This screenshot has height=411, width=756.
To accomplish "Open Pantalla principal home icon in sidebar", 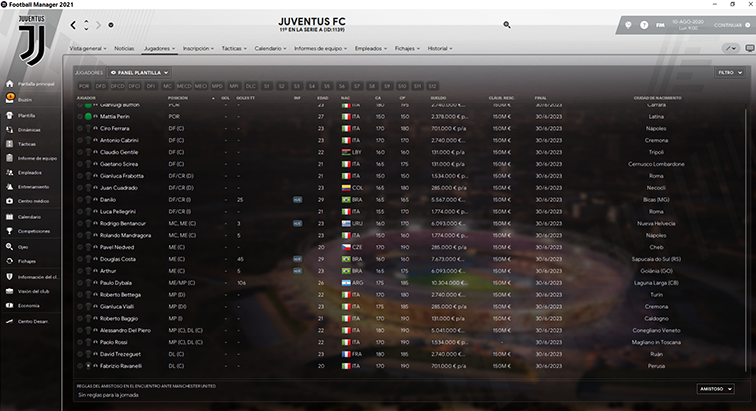I will click(10, 84).
